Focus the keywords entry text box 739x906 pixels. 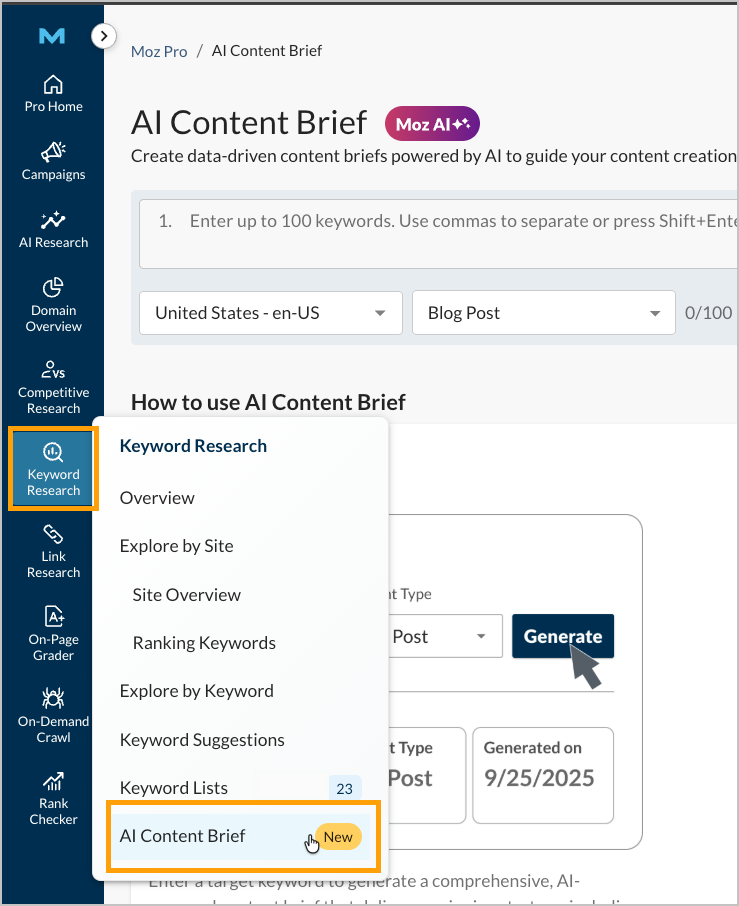tap(439, 233)
